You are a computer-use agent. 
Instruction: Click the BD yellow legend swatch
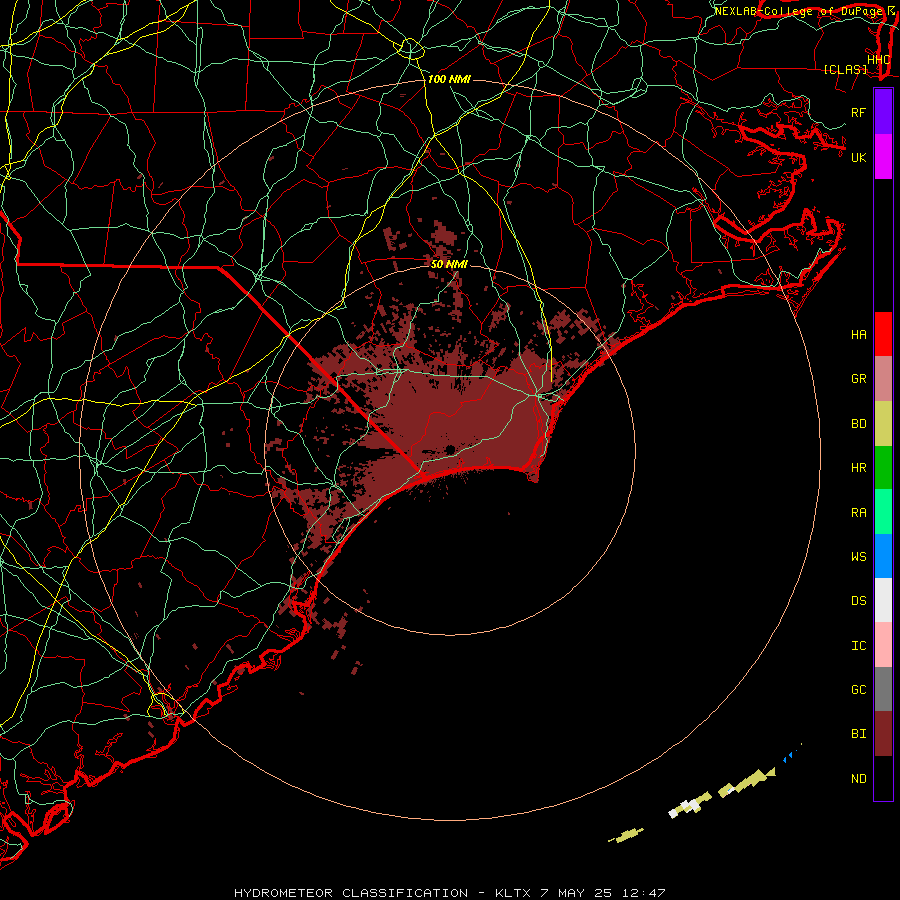(x=883, y=424)
